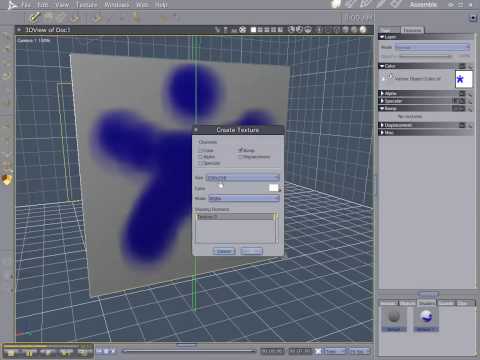Image resolution: width=480 pixels, height=360 pixels.
Task: Click the orange paint bucket tool in sidebar
Action: pos(7,180)
